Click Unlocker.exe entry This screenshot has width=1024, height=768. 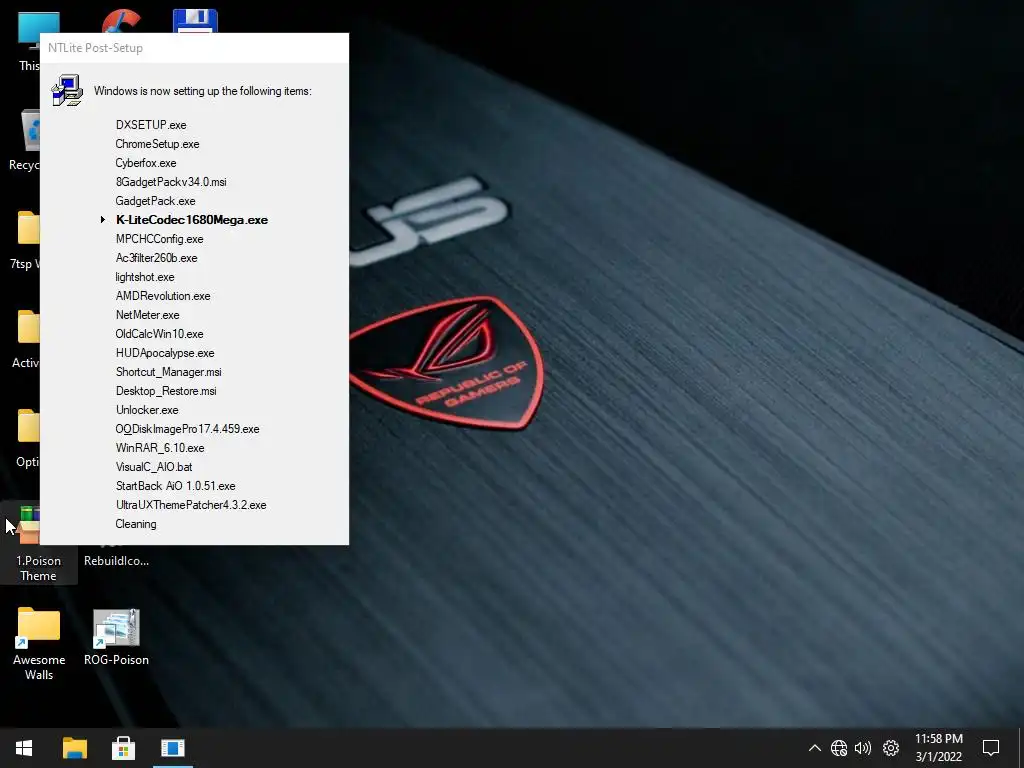click(x=147, y=409)
